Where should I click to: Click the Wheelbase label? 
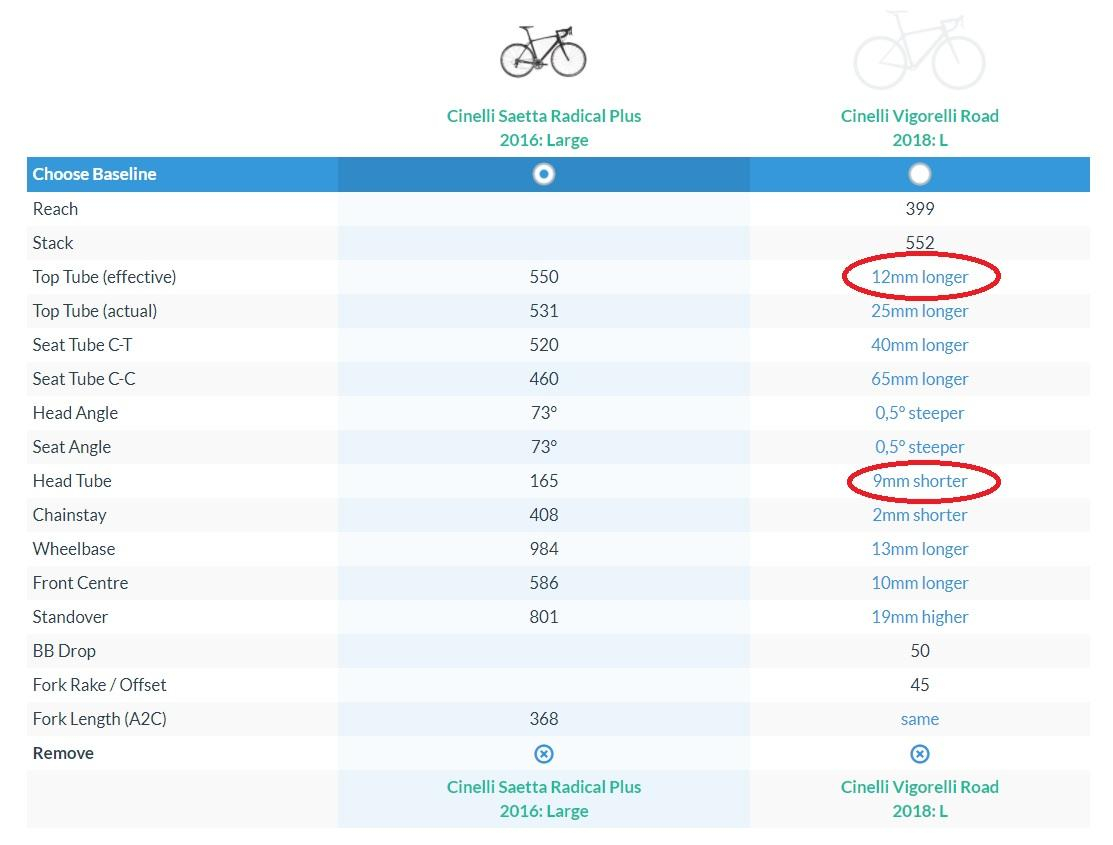pos(74,549)
